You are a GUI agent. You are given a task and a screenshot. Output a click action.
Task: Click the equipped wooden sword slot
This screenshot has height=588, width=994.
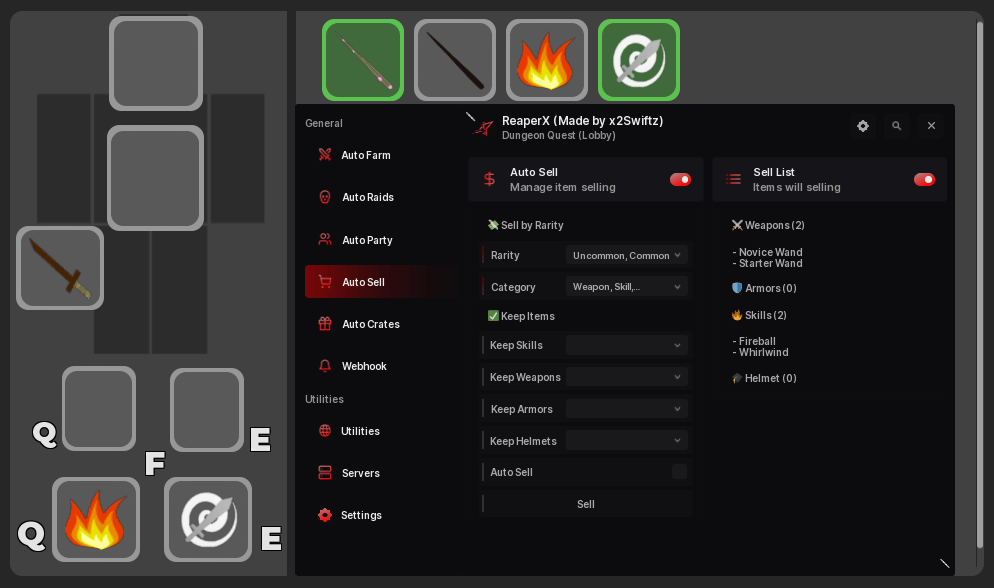pos(60,268)
